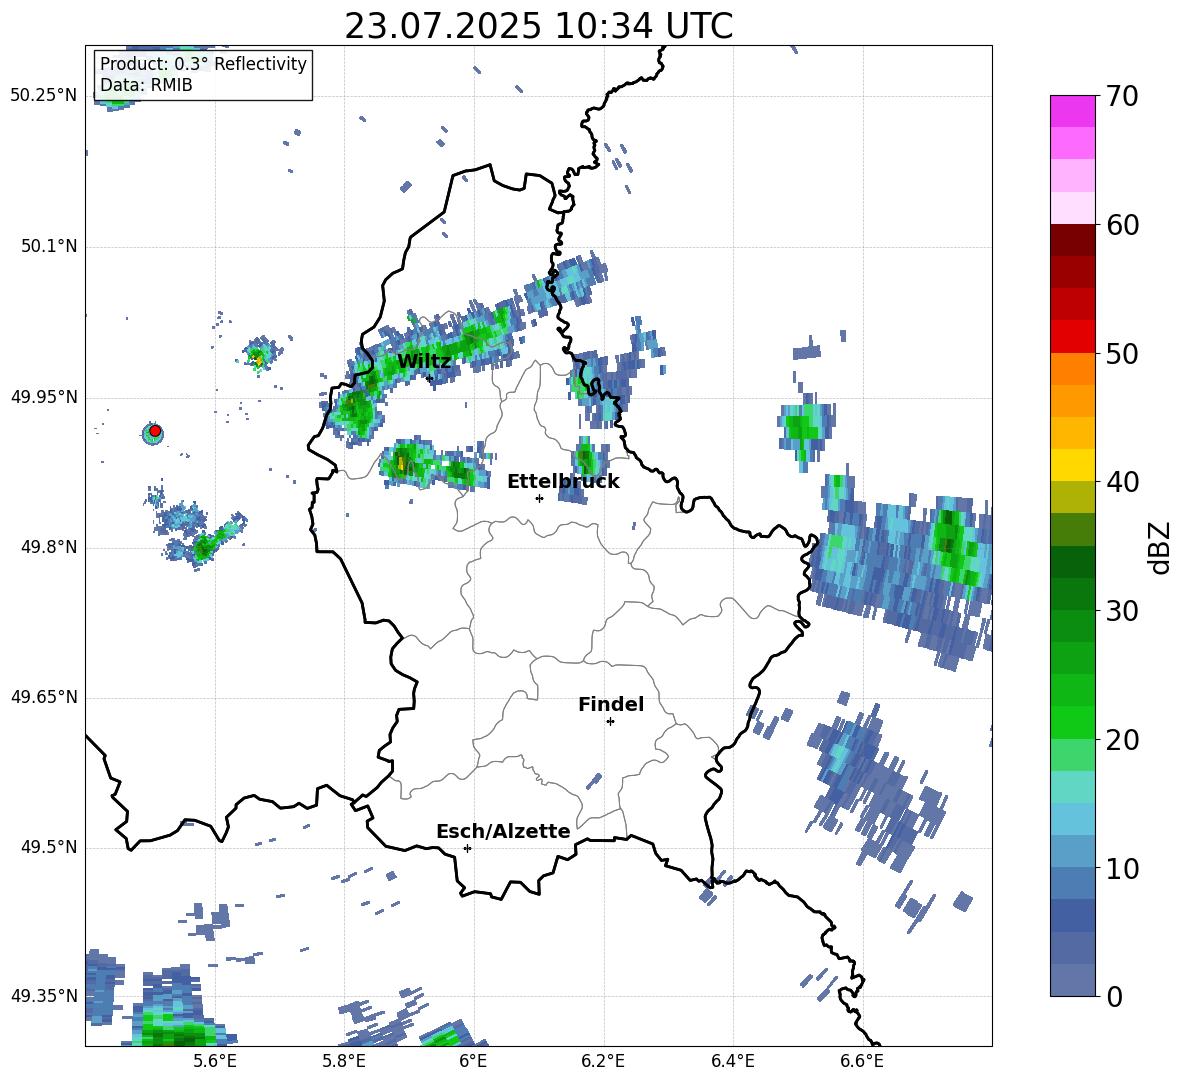
Task: Pick the magenta swatch at top of colorbar
Action: [x=1073, y=111]
